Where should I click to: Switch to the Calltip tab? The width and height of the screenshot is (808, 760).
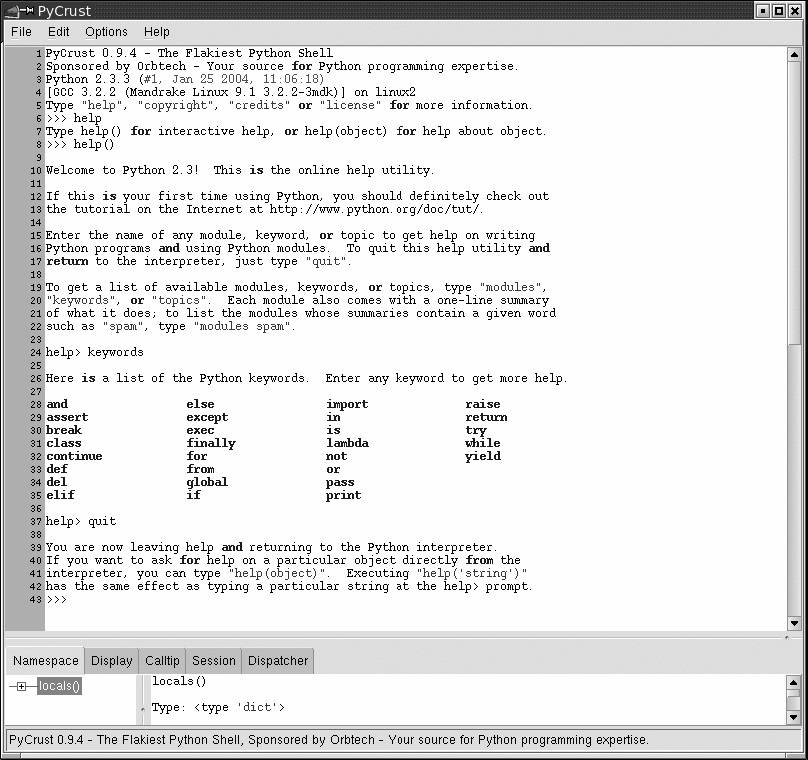tap(162, 660)
